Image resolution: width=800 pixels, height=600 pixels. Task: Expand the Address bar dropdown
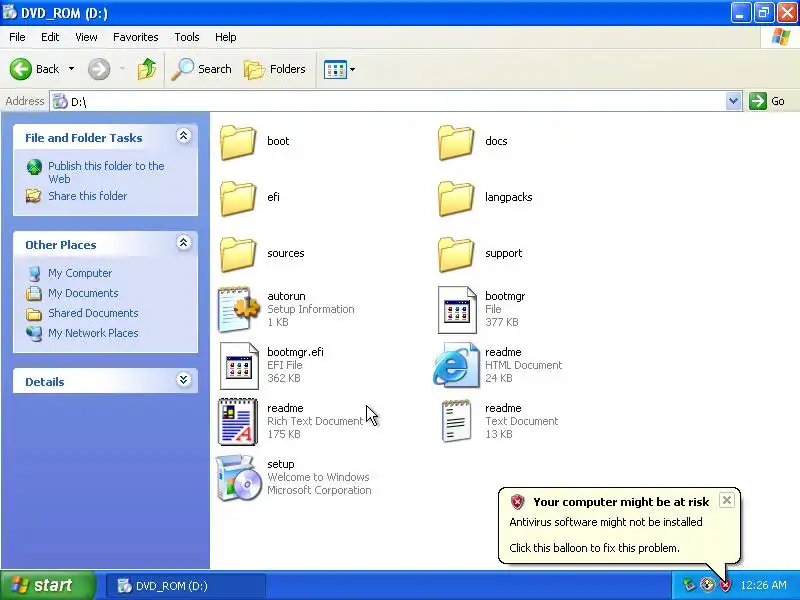pyautogui.click(x=733, y=101)
